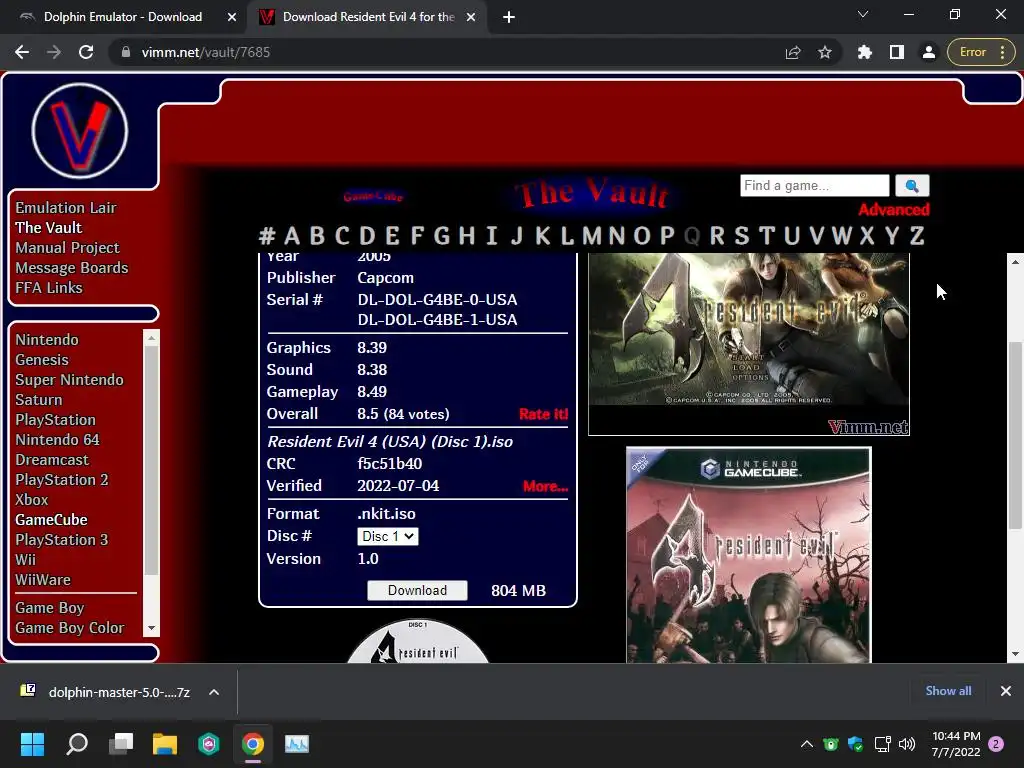1024x768 pixels.
Task: Open the Advanced search link
Action: pos(893,210)
